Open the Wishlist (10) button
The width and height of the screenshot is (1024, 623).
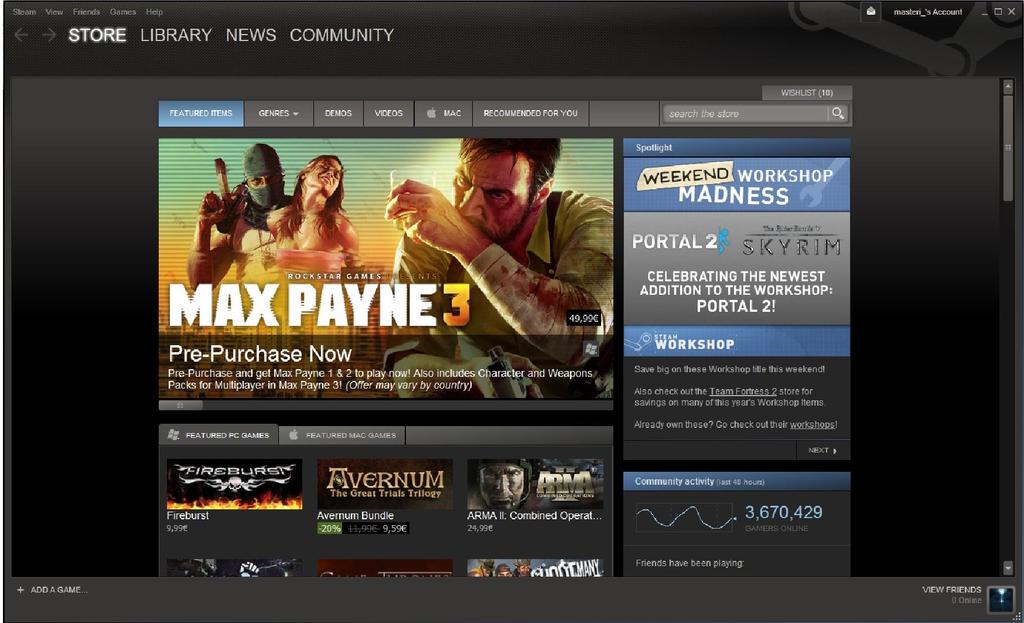point(807,93)
